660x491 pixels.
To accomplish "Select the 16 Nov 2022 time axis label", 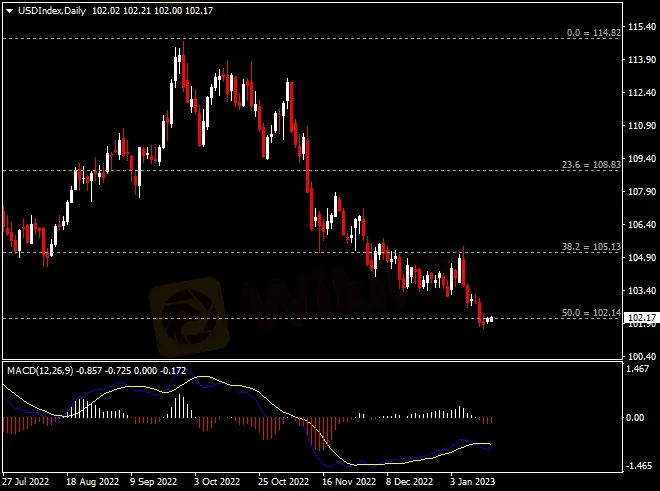I will tap(349, 481).
